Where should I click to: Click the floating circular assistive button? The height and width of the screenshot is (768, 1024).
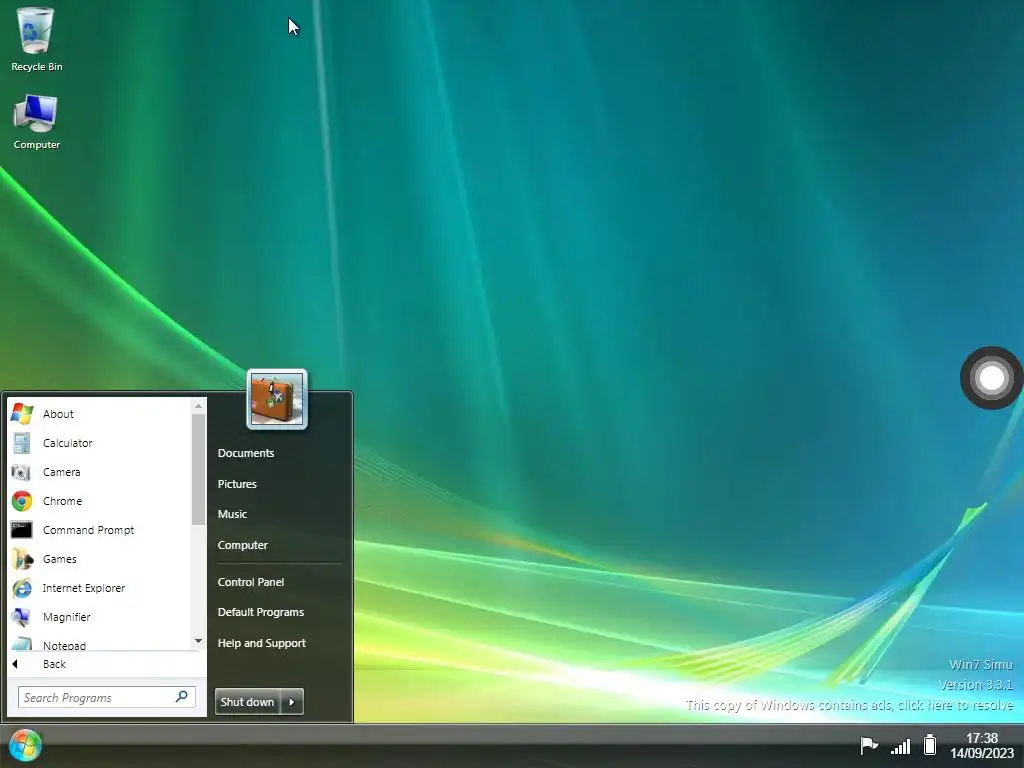click(991, 377)
